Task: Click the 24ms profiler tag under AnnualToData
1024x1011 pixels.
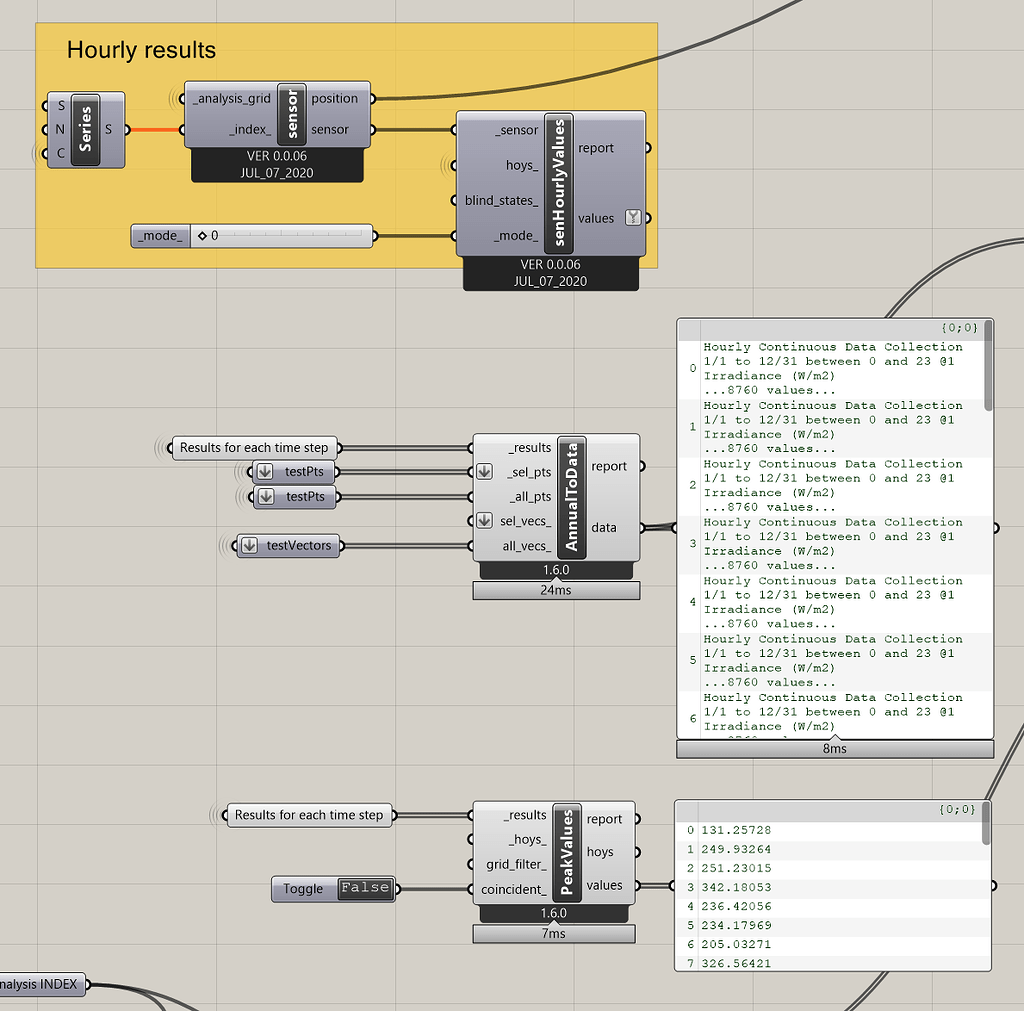Action: coord(556,591)
